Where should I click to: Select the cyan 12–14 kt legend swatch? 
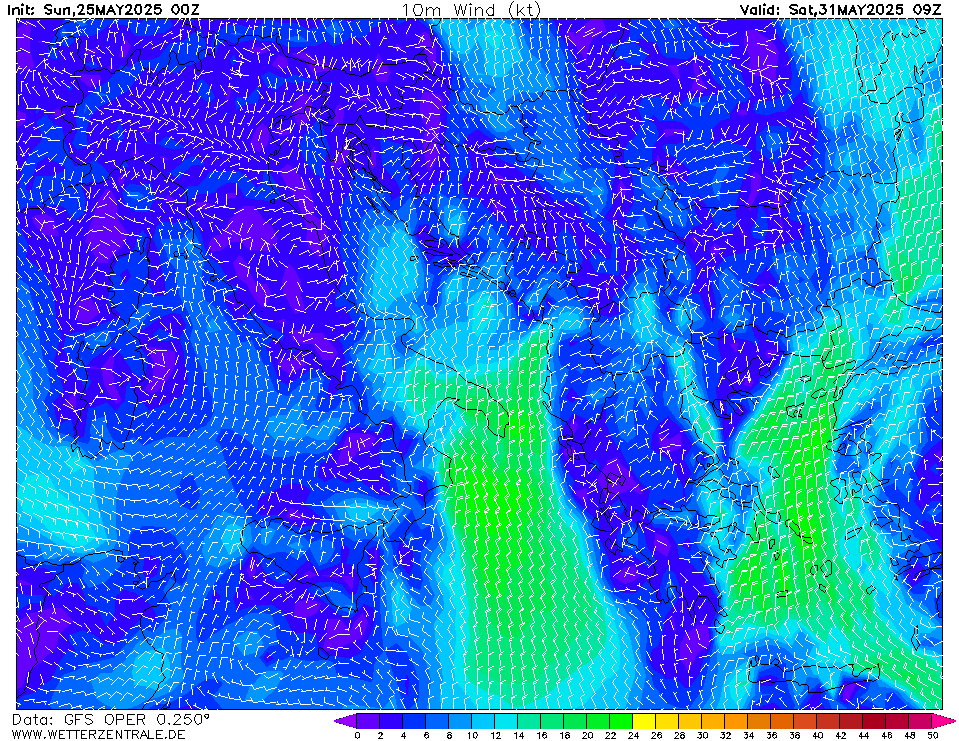[x=506, y=721]
